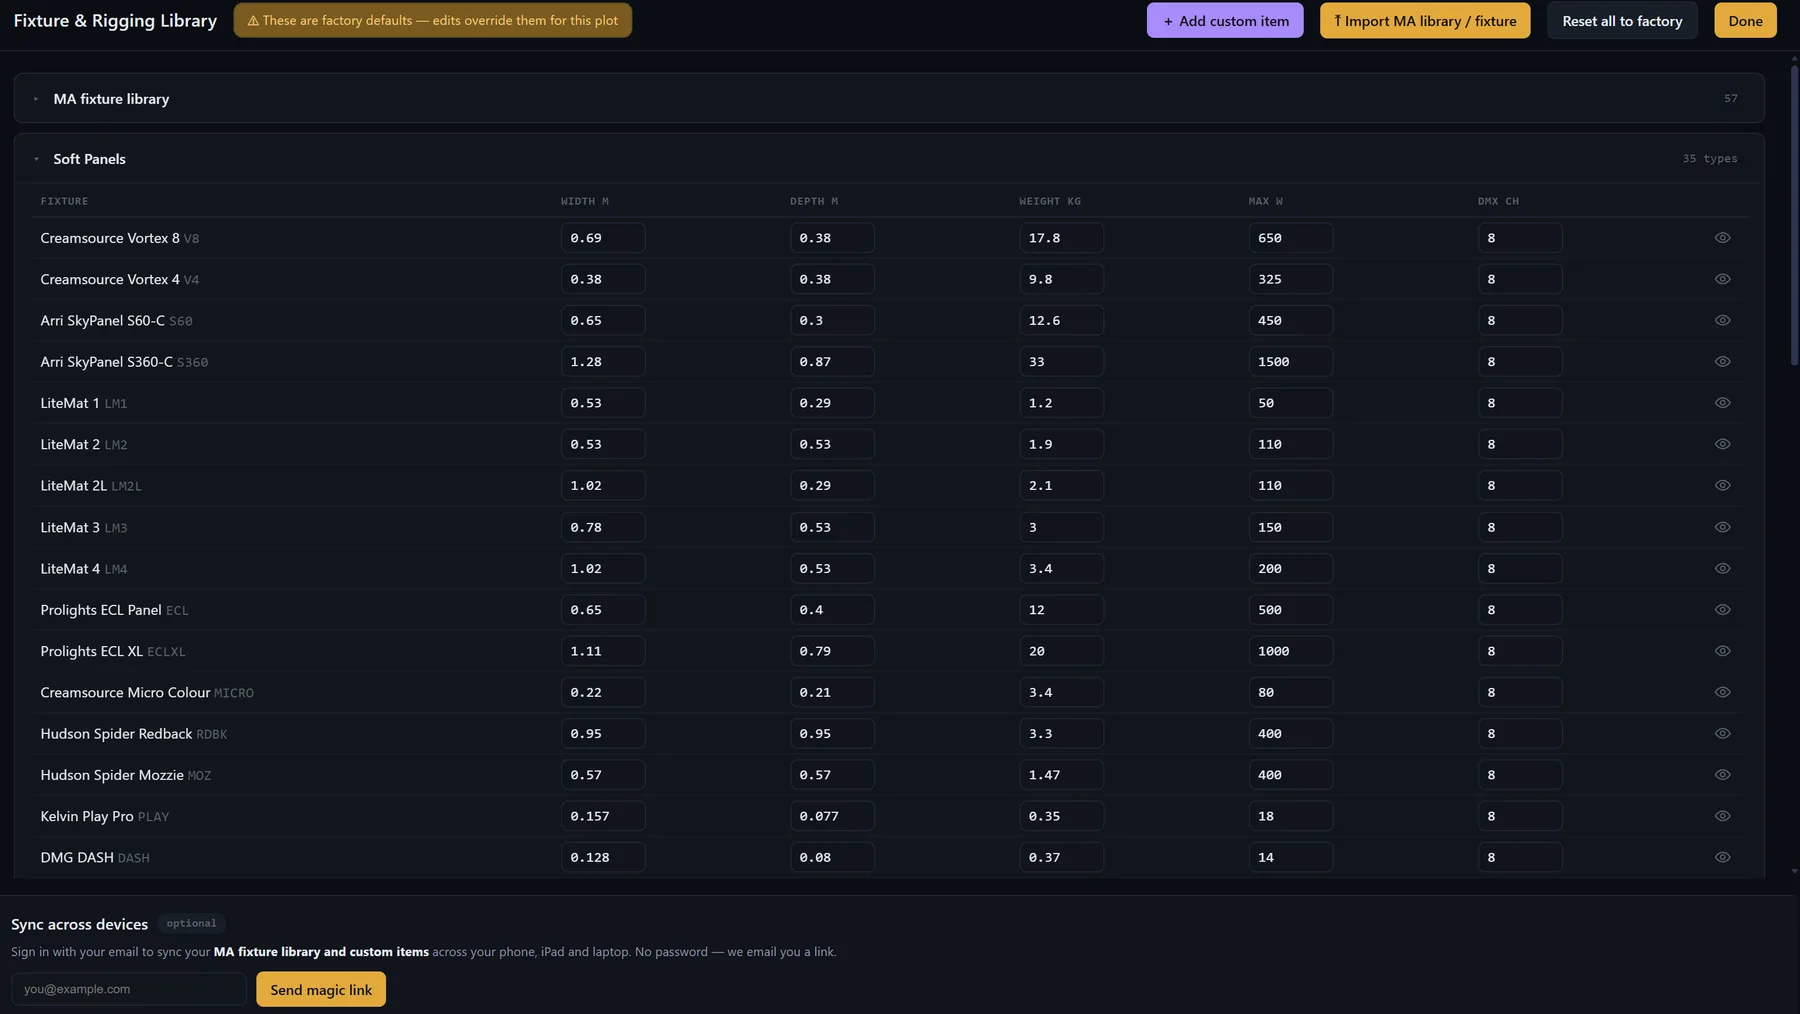Edit Kelvin Play Pro width value
The height and width of the screenshot is (1014, 1800).
point(603,816)
